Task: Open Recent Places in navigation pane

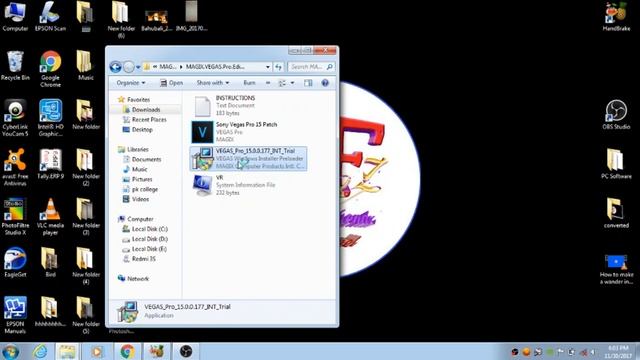Action: pos(144,120)
